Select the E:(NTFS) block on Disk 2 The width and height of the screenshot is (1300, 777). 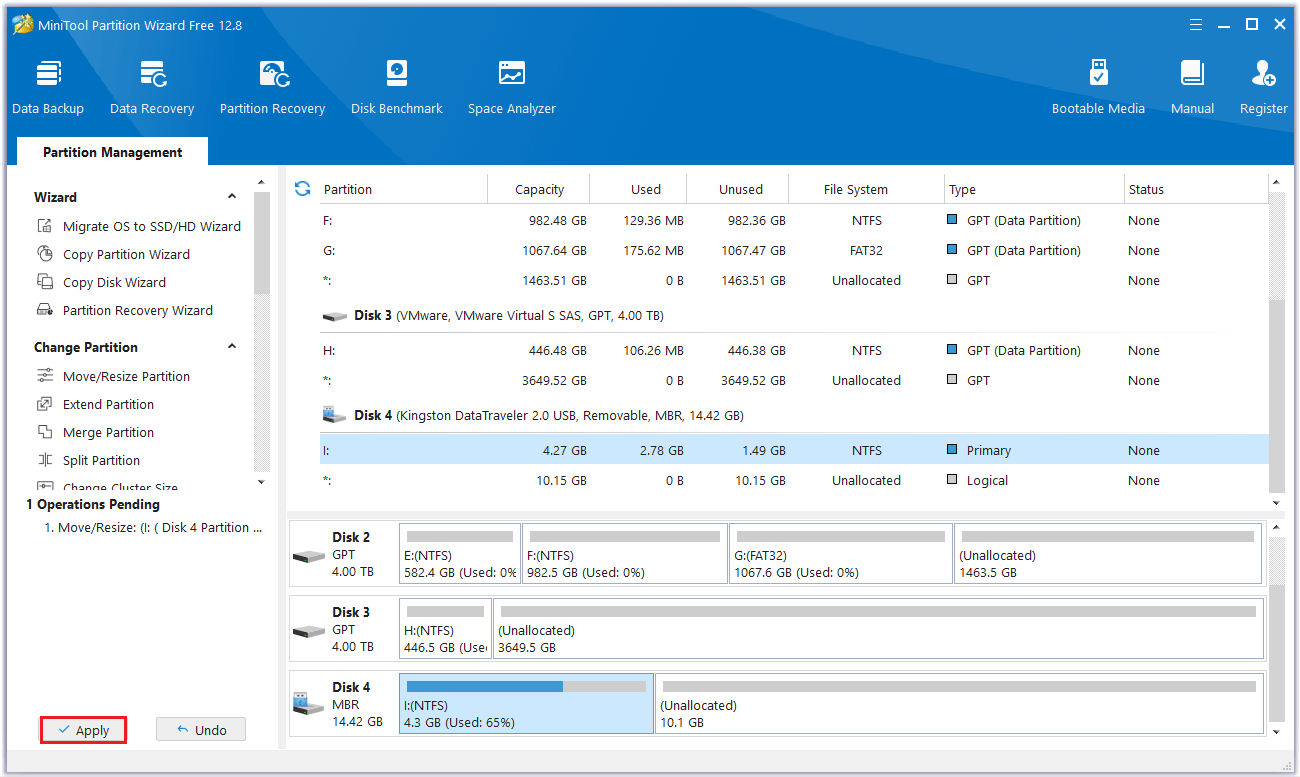pyautogui.click(x=460, y=553)
